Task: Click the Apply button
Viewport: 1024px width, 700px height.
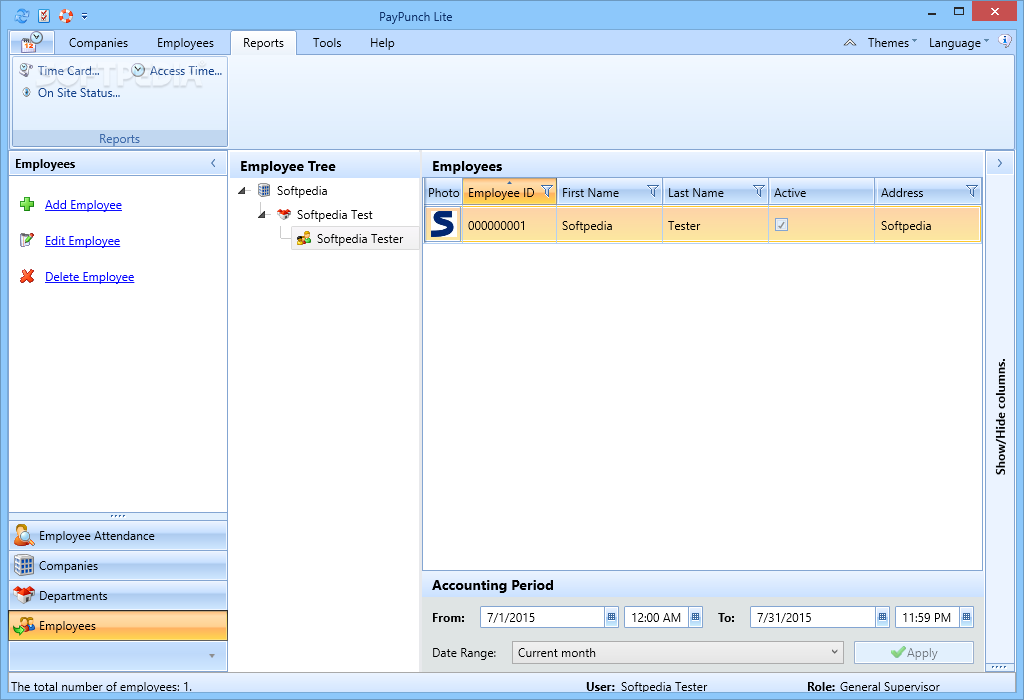Action: pyautogui.click(x=914, y=652)
